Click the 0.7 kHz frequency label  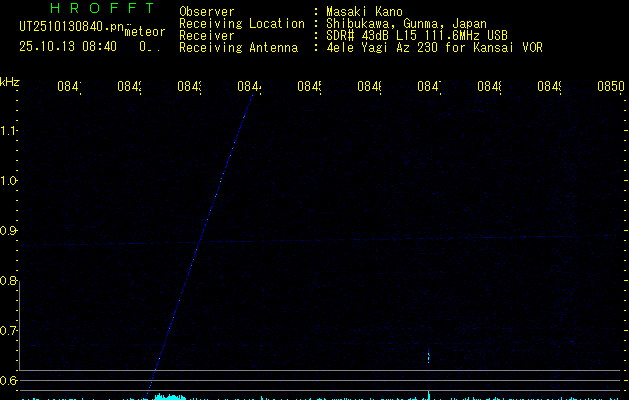pos(9,330)
